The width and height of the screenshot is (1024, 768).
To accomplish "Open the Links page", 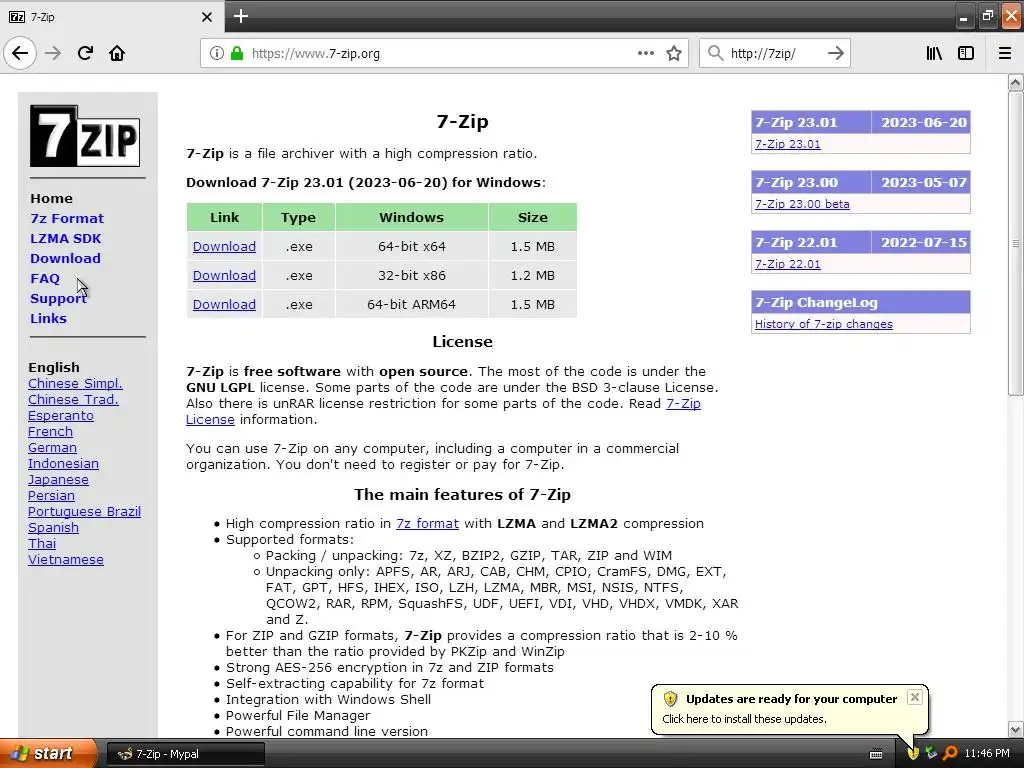I will [x=48, y=319].
